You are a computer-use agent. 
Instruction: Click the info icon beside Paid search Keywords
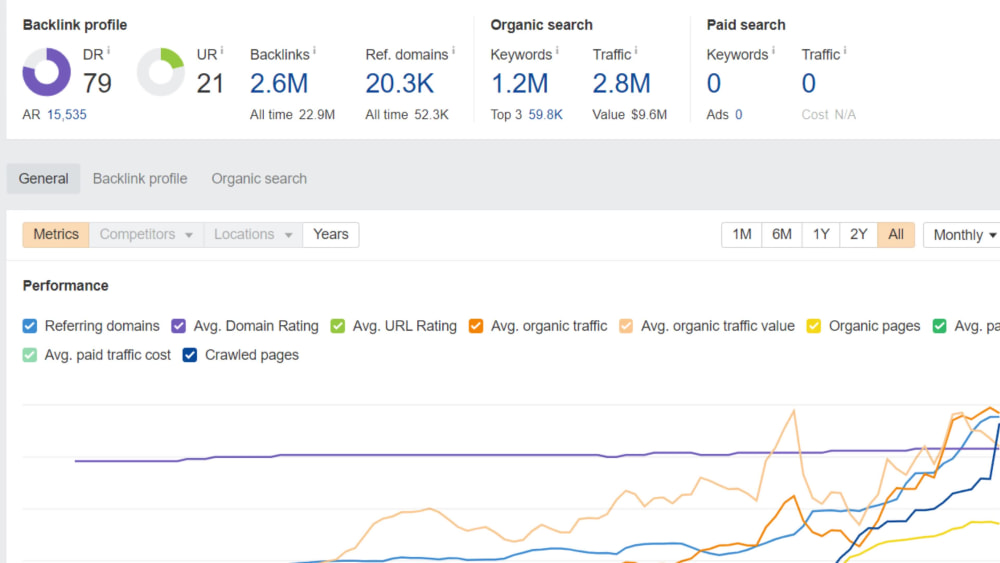click(x=774, y=50)
